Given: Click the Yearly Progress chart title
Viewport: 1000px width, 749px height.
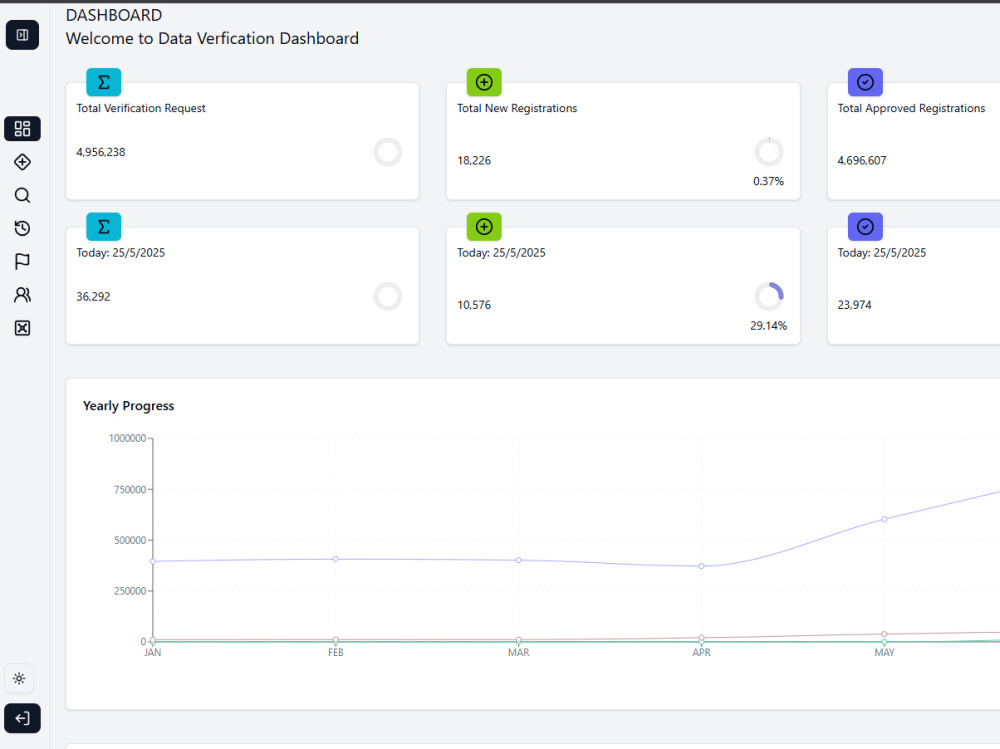Looking at the screenshot, I should click(128, 406).
